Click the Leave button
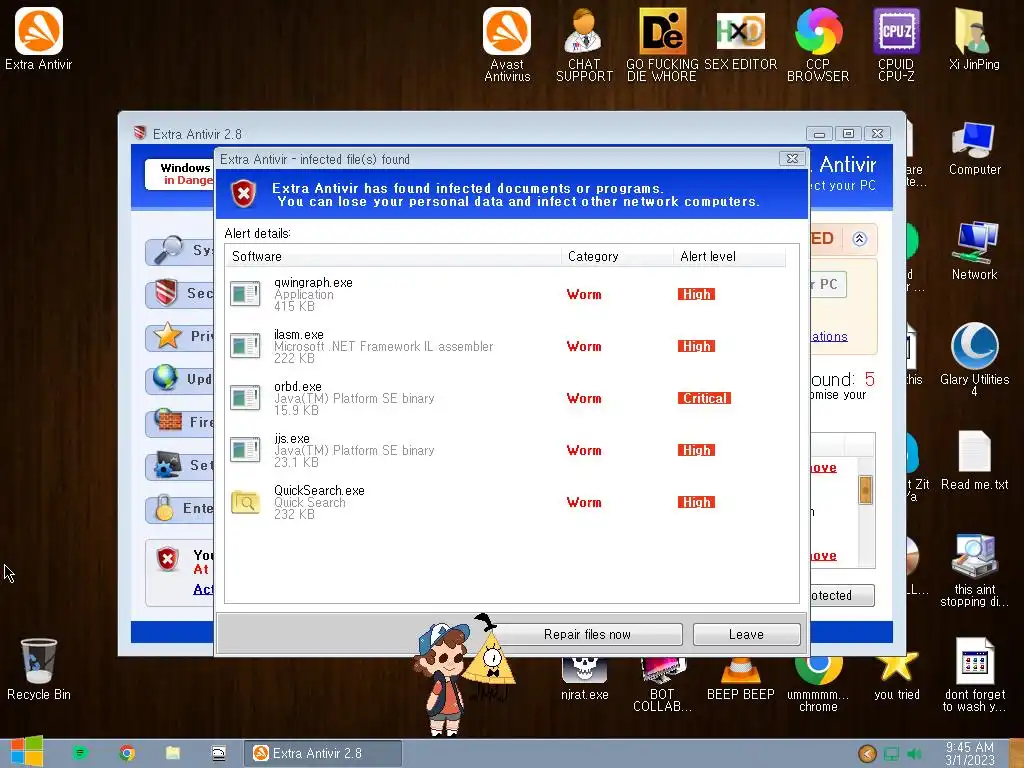This screenshot has width=1024, height=768. pyautogui.click(x=746, y=634)
